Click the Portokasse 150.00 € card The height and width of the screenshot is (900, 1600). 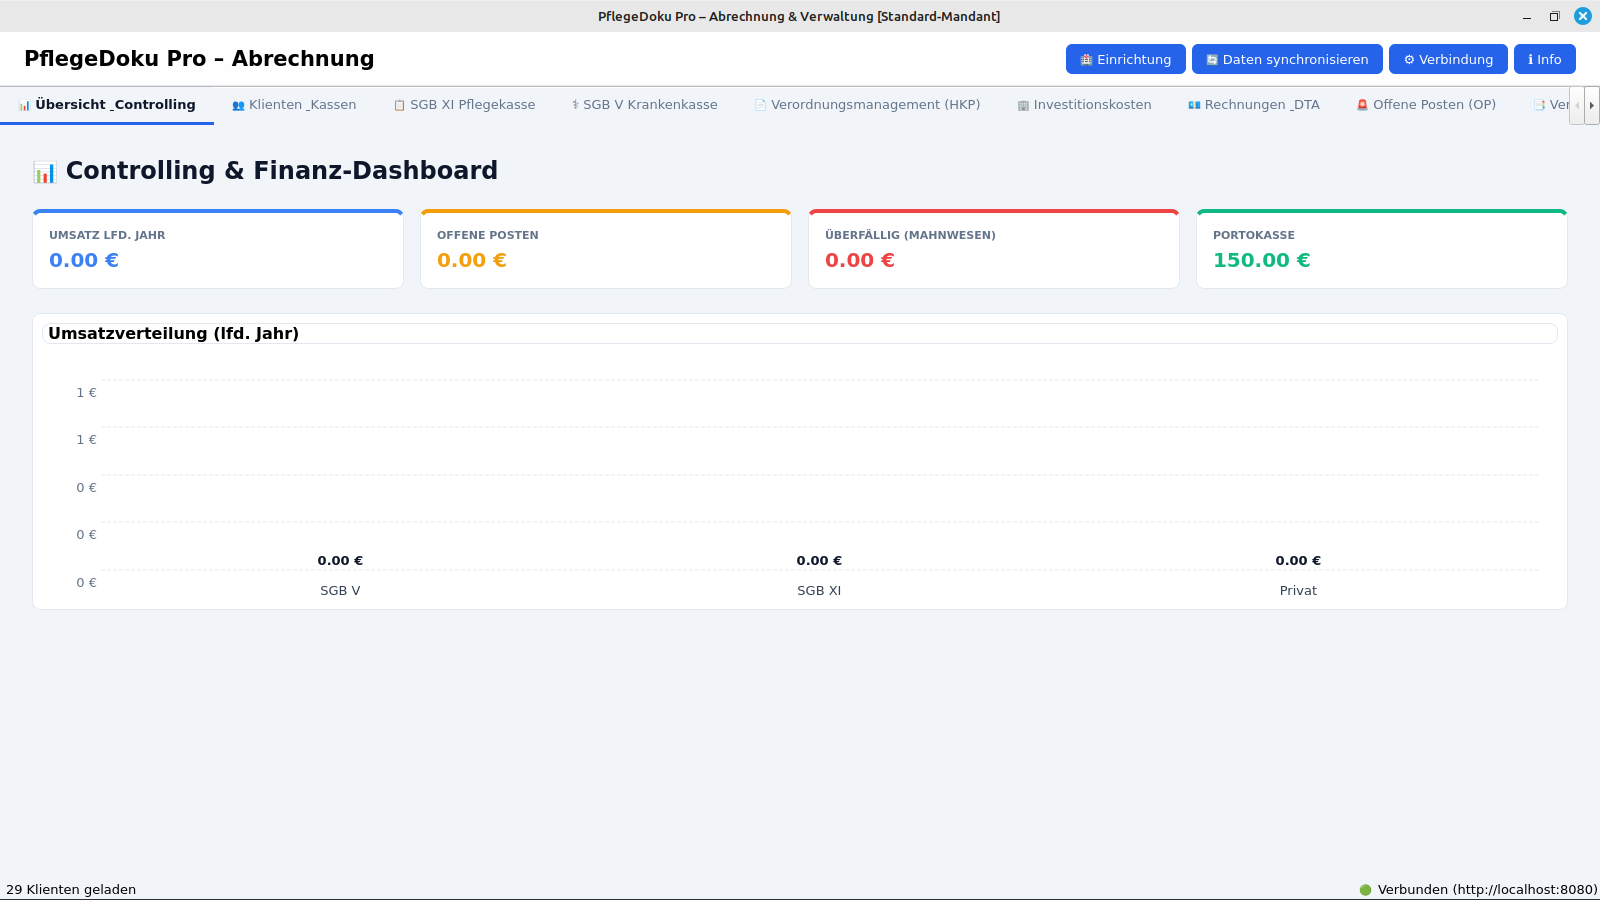coord(1382,250)
